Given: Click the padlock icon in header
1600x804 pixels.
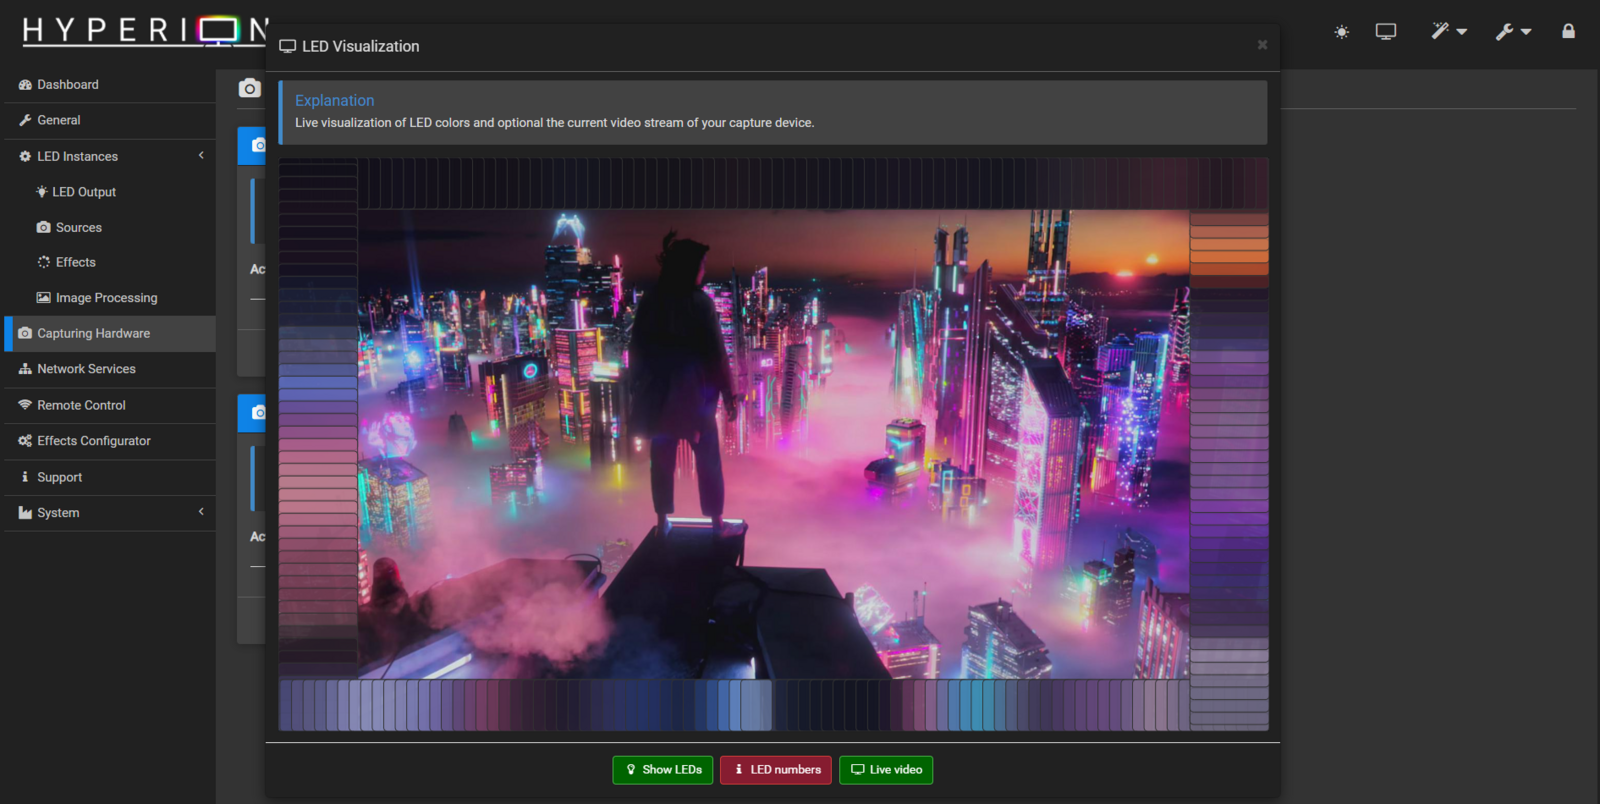Looking at the screenshot, I should (x=1568, y=32).
